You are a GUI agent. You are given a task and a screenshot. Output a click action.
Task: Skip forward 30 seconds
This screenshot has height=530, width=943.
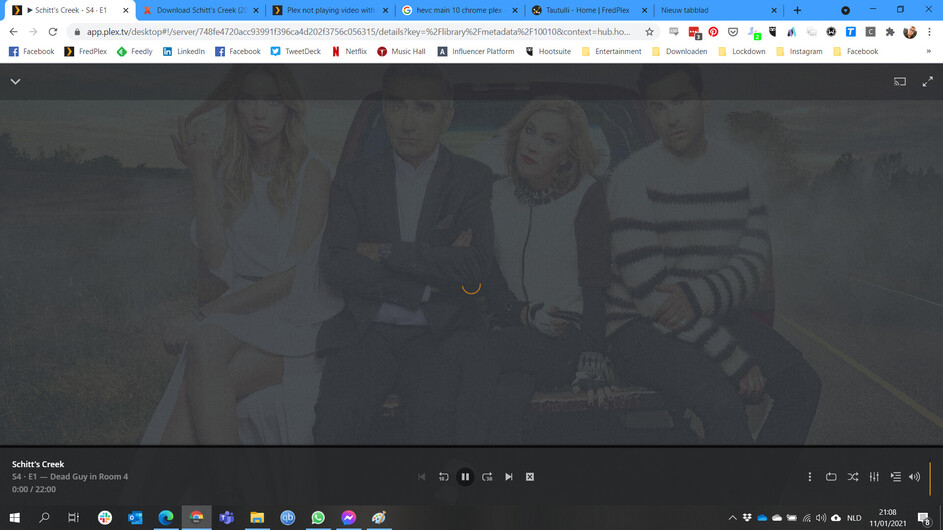coord(487,476)
